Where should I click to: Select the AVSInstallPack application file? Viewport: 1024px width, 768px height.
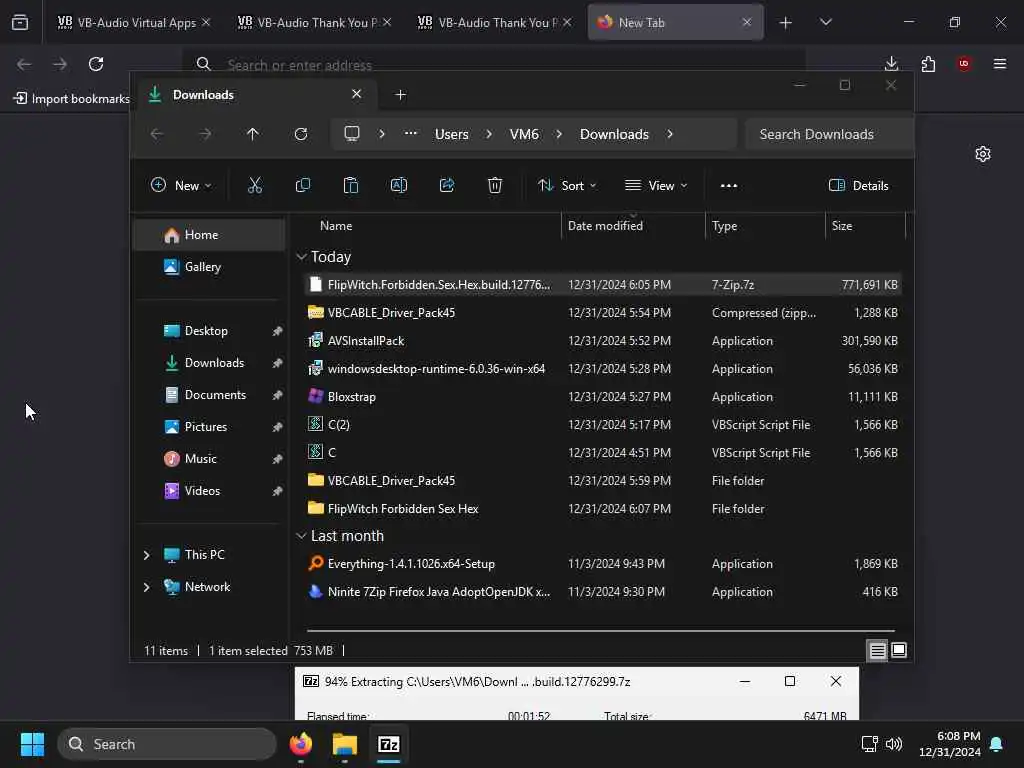point(602,341)
